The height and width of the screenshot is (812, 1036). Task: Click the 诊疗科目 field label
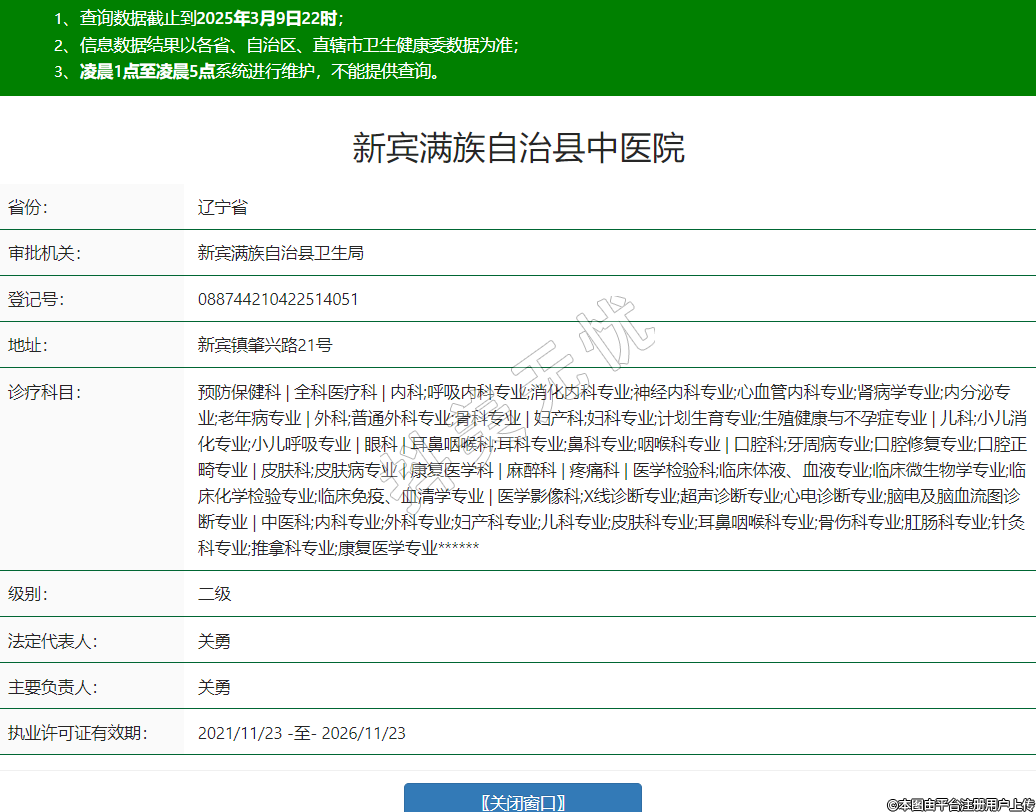pos(44,392)
